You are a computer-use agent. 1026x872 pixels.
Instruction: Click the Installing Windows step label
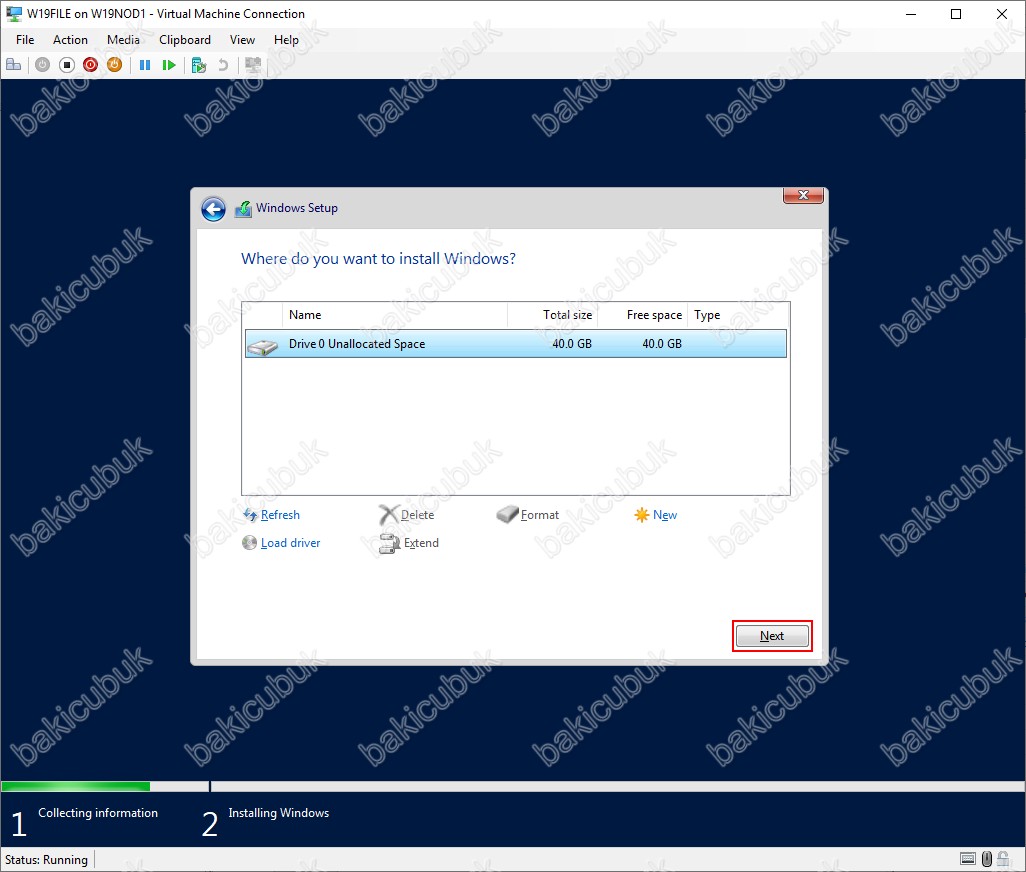pos(279,812)
